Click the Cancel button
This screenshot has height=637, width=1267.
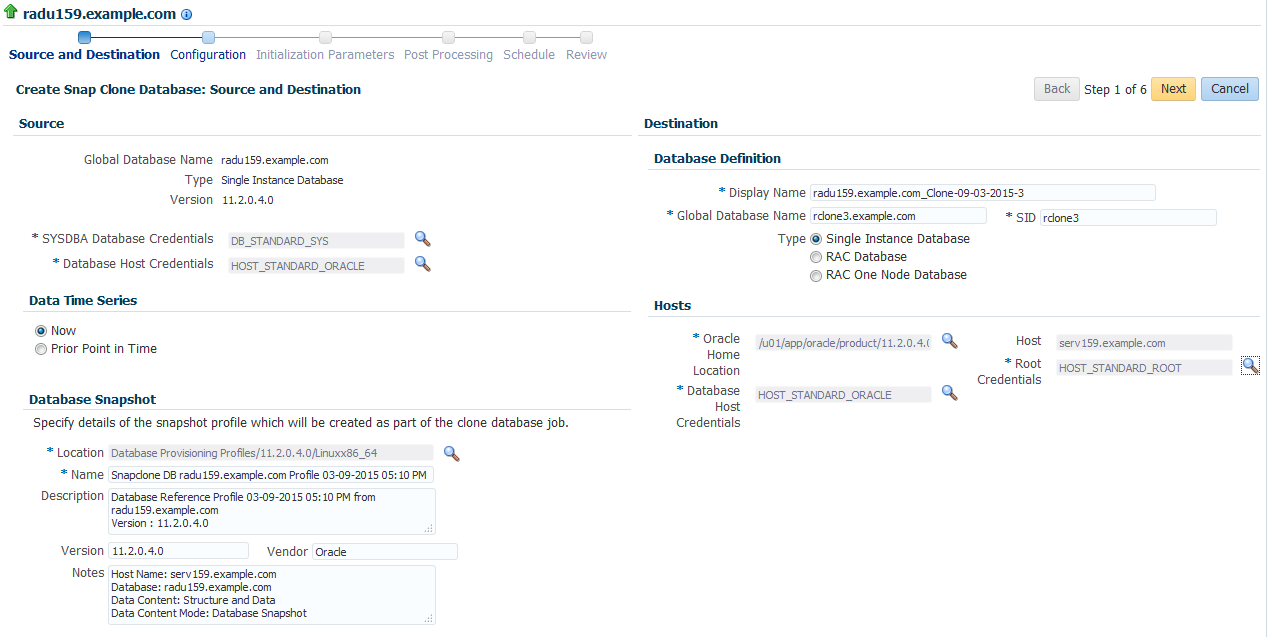(x=1229, y=89)
